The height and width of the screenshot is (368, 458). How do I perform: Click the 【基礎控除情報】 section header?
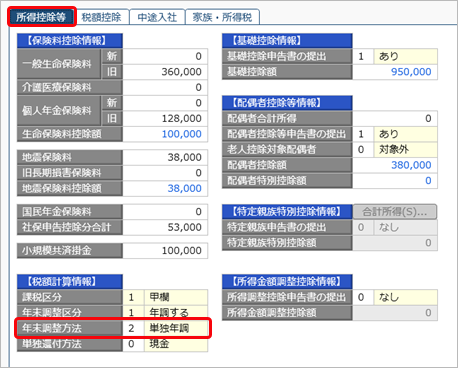point(287,41)
